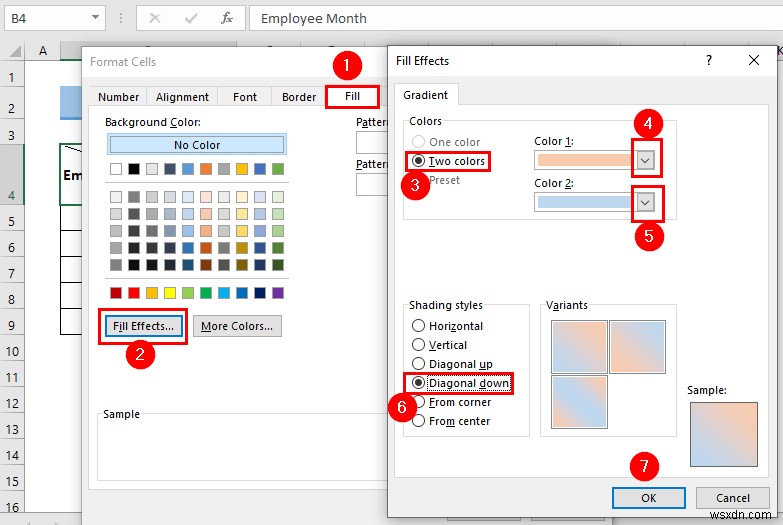Select the top-left gradient variant
This screenshot has width=783, height=525.
[579, 347]
